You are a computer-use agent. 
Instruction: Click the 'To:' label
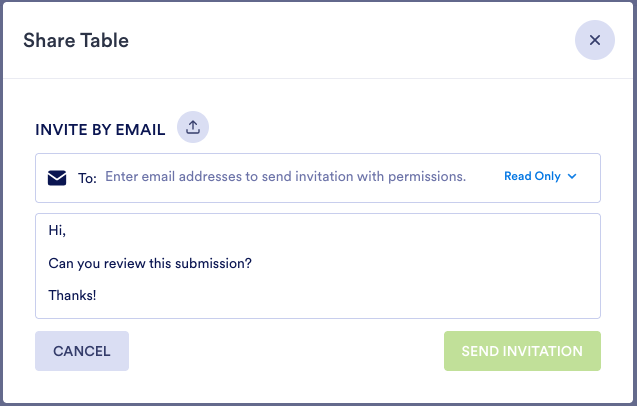tap(87, 178)
